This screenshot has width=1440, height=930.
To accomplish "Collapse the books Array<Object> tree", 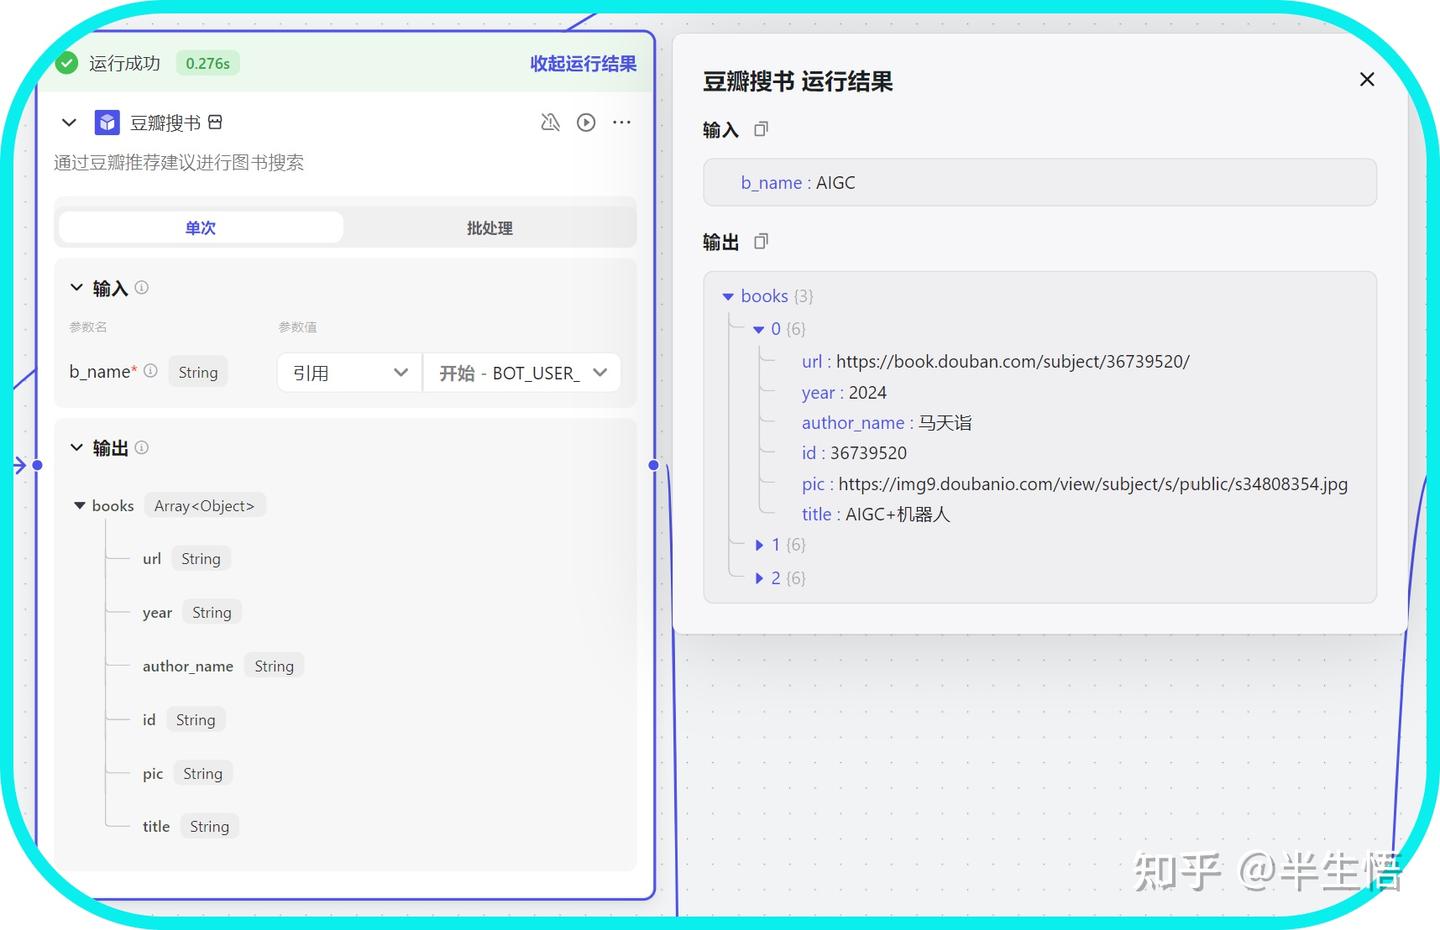I will point(80,506).
